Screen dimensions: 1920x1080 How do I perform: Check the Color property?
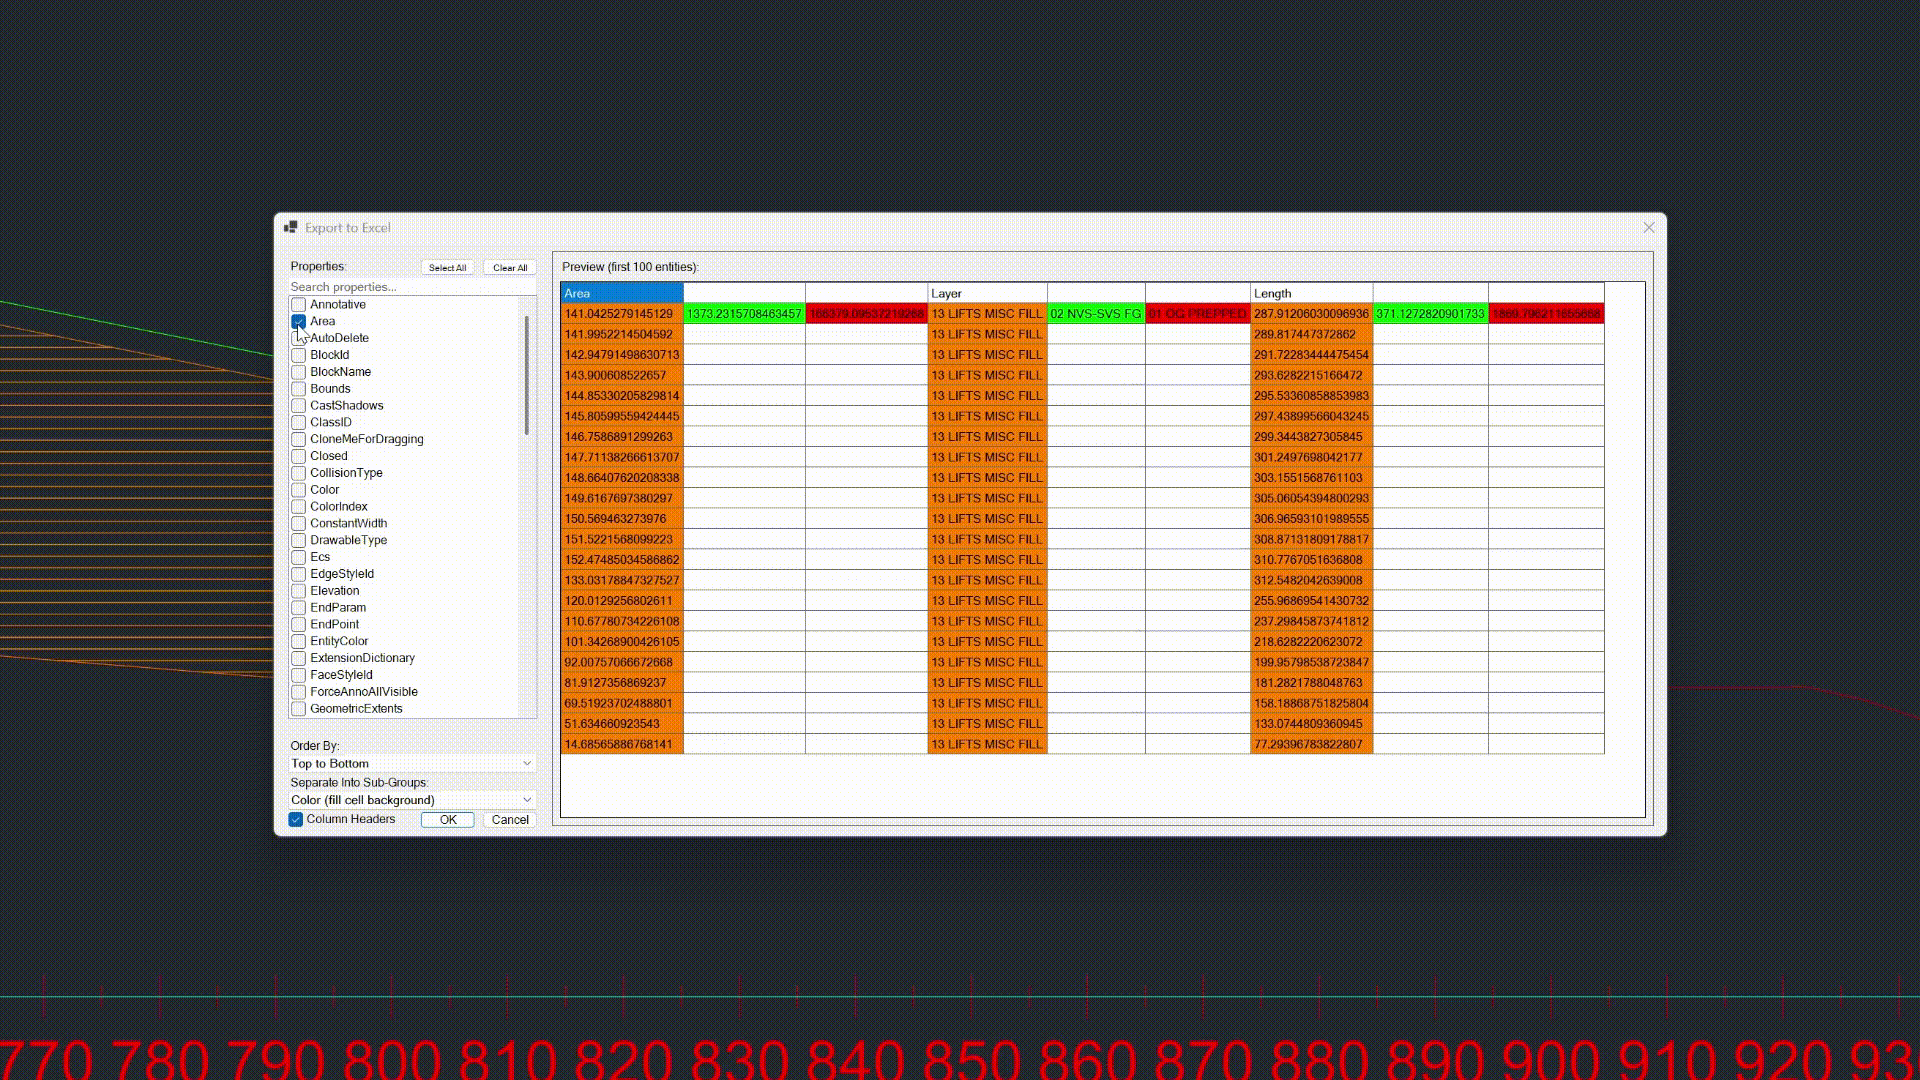pyautogui.click(x=298, y=489)
